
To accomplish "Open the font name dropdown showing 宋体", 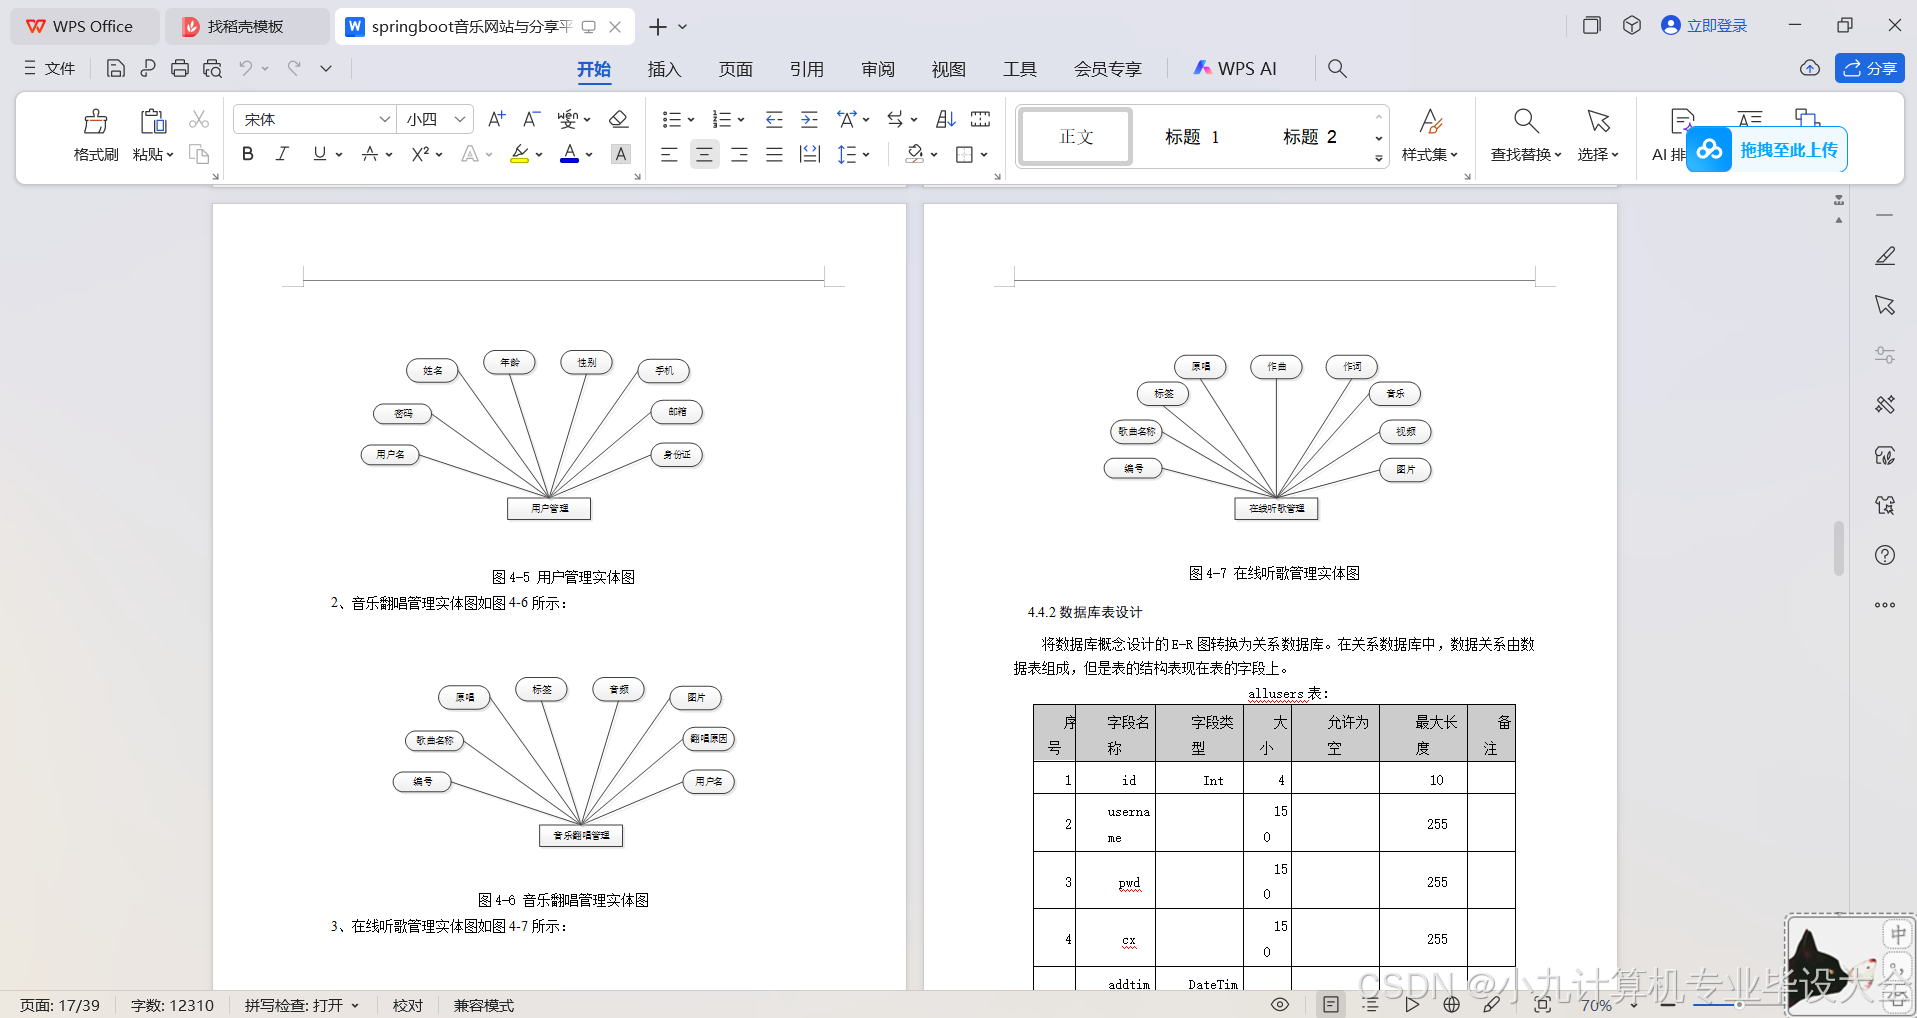I will coord(383,119).
